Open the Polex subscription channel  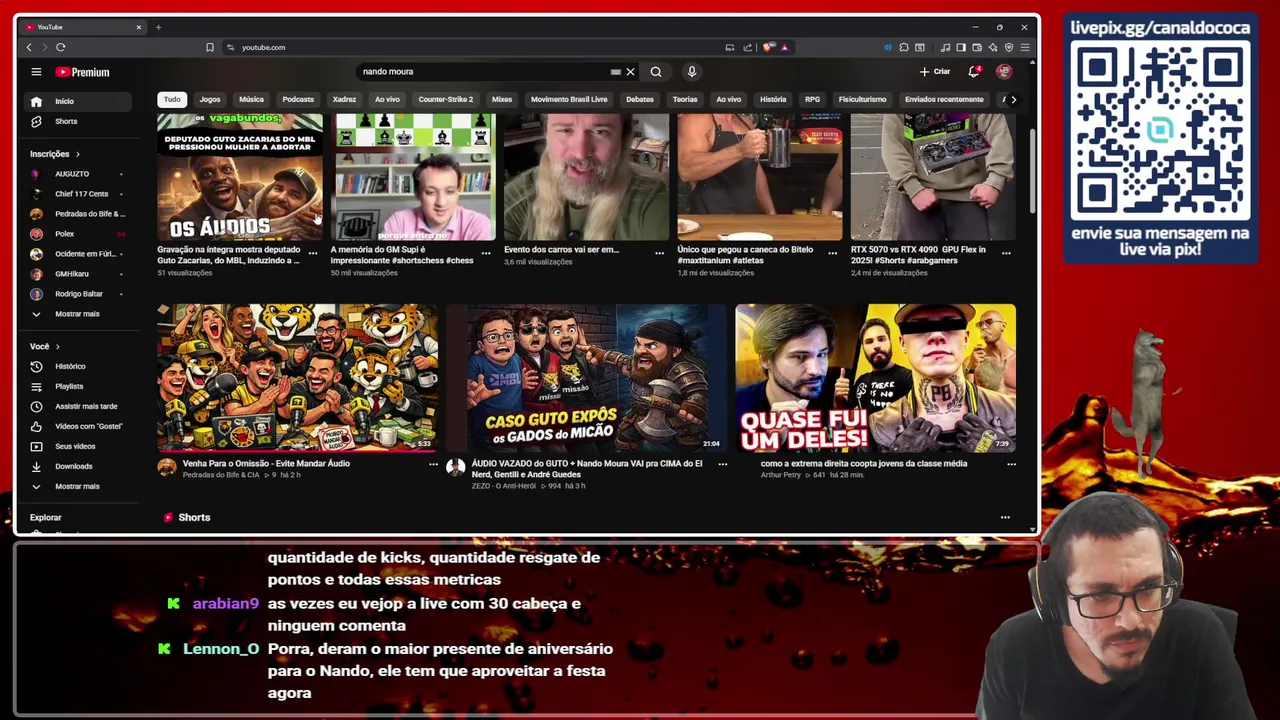pos(78,234)
